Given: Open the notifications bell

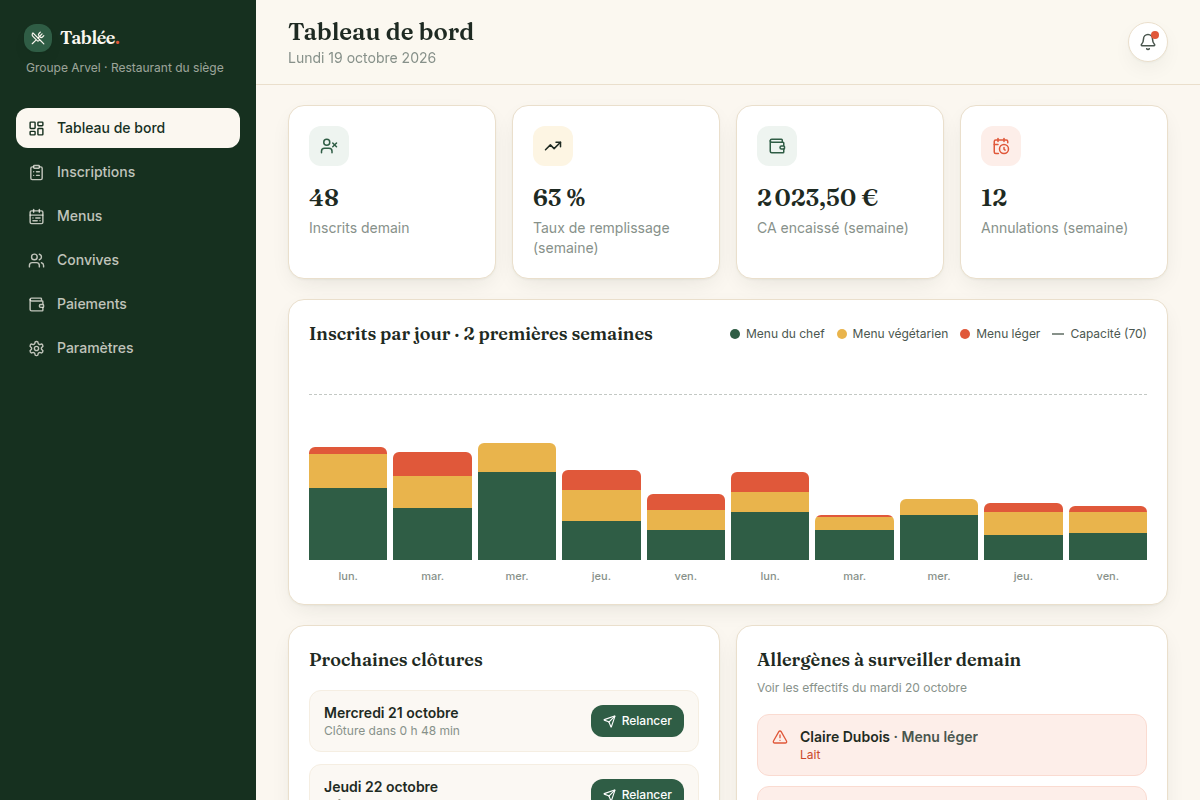Looking at the screenshot, I should [x=1148, y=42].
